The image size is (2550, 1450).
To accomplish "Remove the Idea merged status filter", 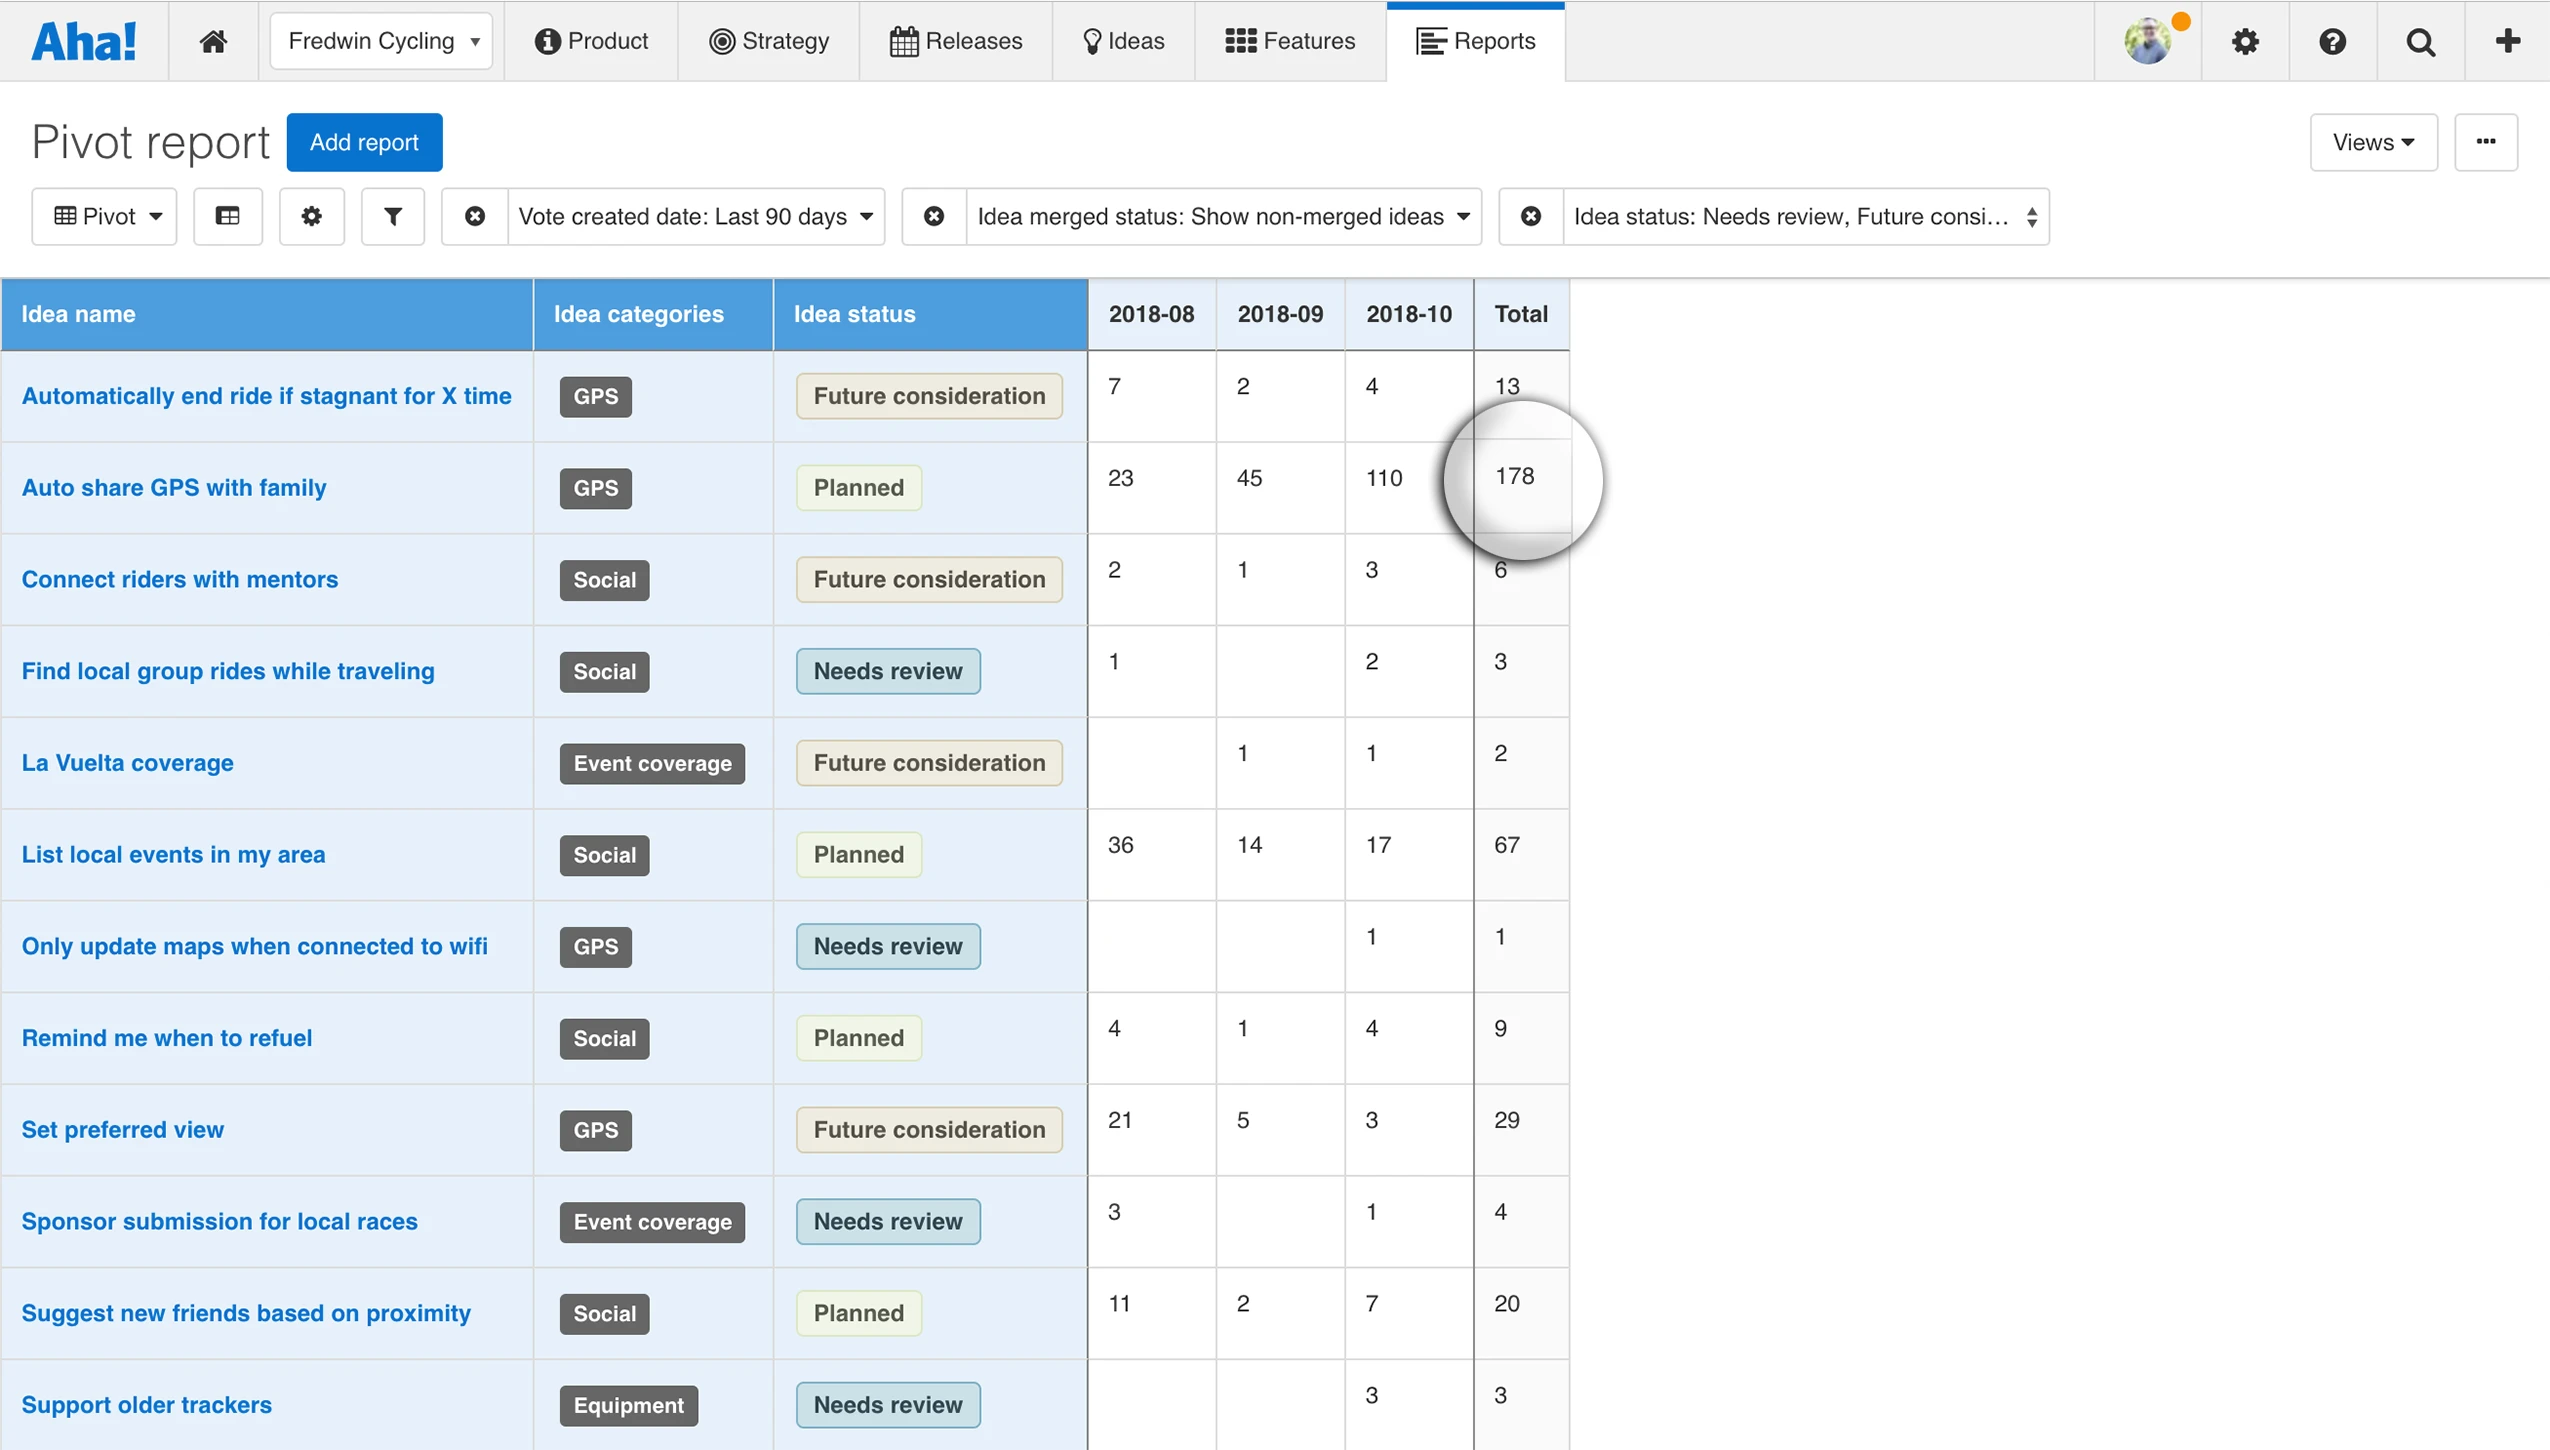I will [x=934, y=216].
